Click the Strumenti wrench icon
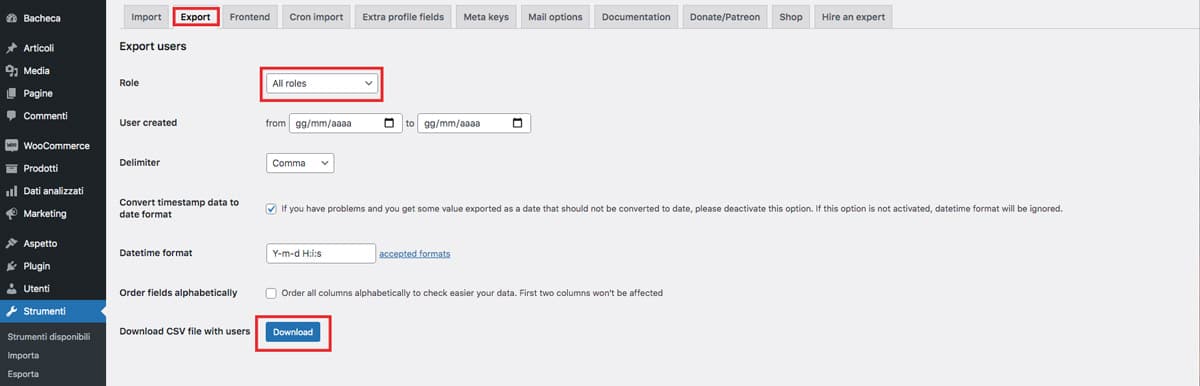Viewport: 1200px width, 386px height. point(11,311)
